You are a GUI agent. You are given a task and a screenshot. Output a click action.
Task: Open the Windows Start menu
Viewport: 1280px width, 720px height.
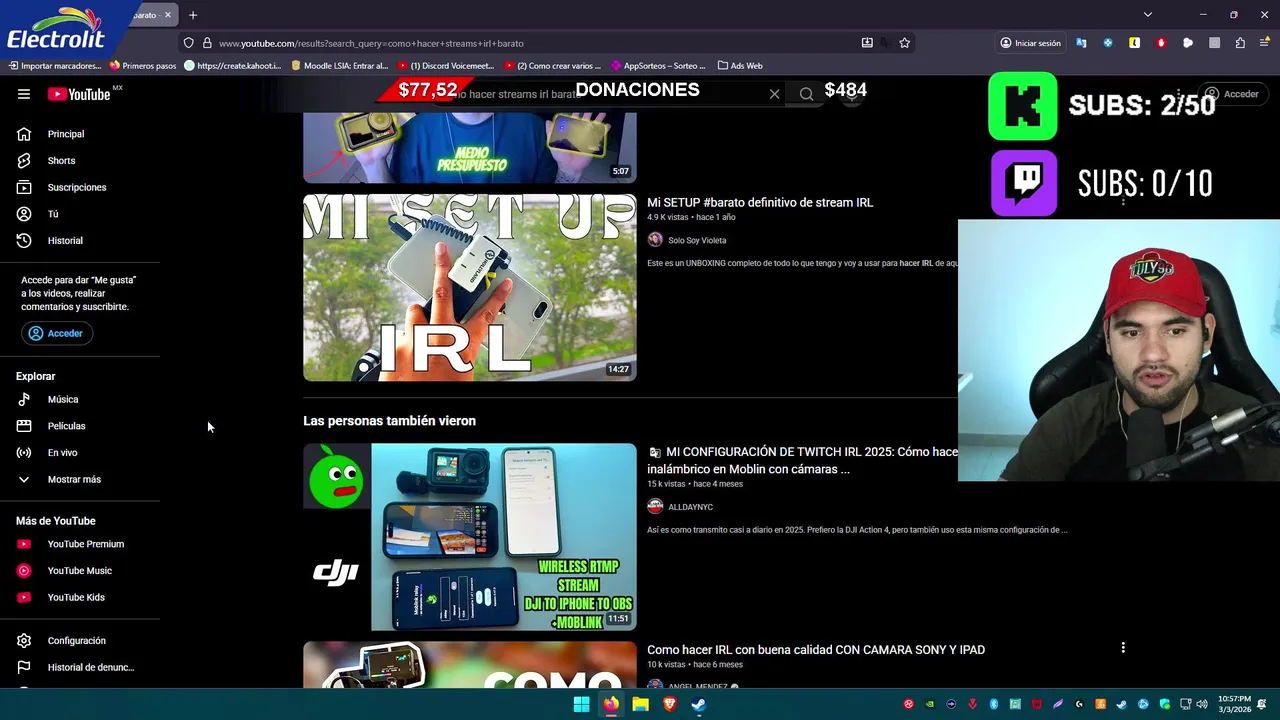pos(581,704)
